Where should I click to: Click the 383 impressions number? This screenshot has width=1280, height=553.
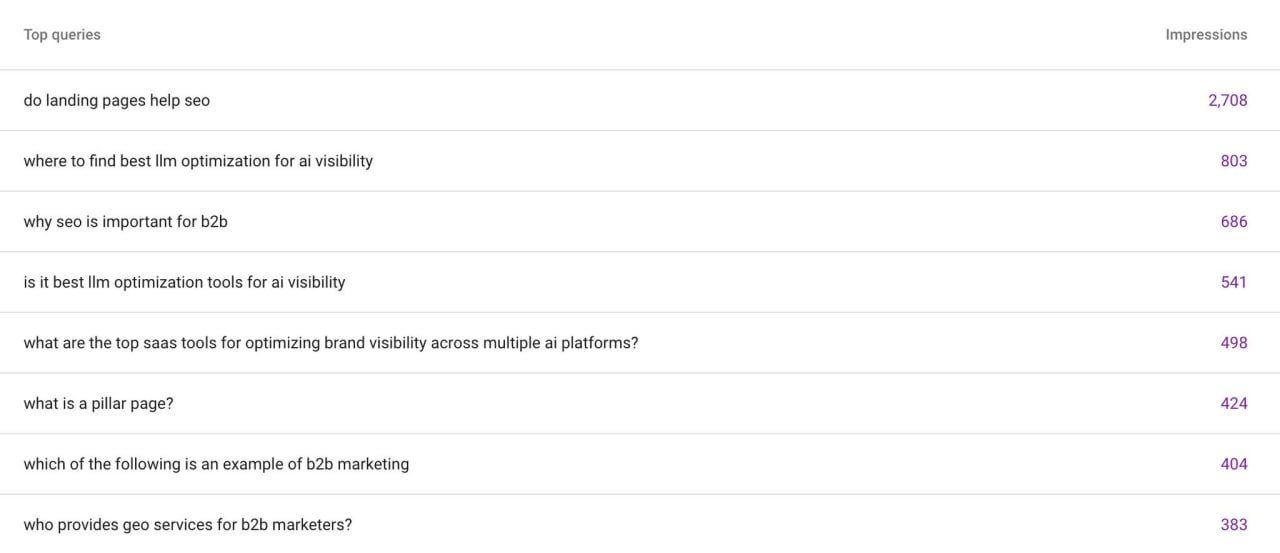tap(1233, 525)
